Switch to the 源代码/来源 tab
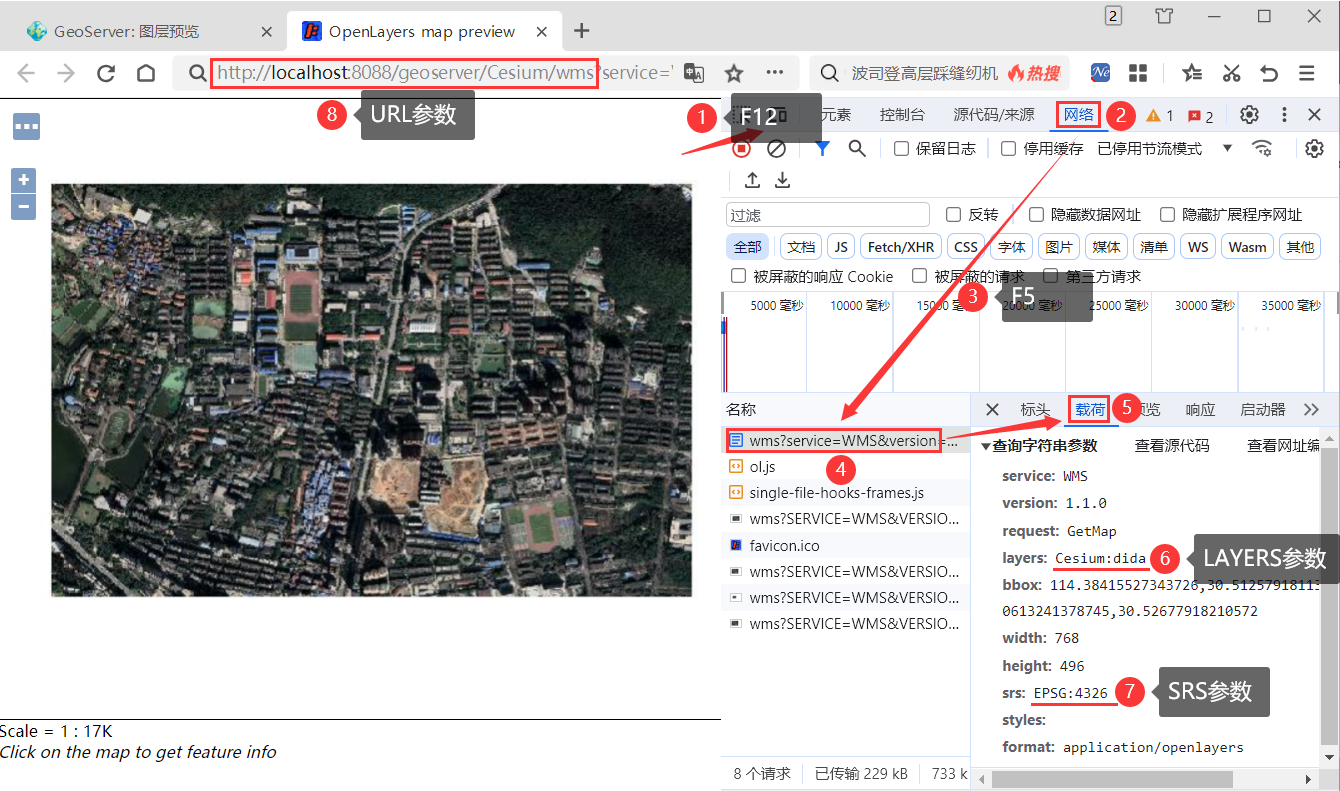The image size is (1340, 791). (x=994, y=115)
